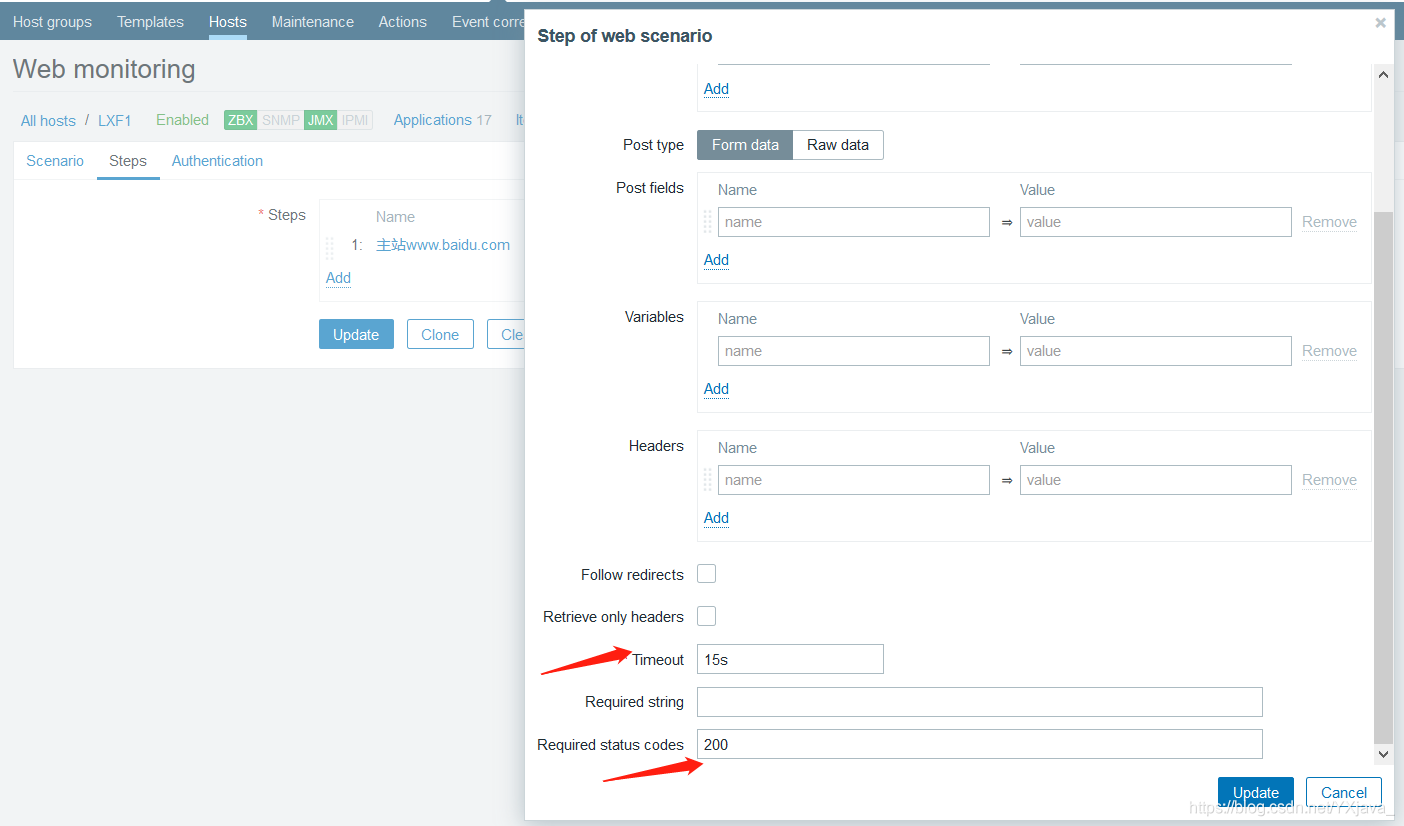The width and height of the screenshot is (1404, 826).
Task: Open the Maintenance menu item
Action: [313, 21]
